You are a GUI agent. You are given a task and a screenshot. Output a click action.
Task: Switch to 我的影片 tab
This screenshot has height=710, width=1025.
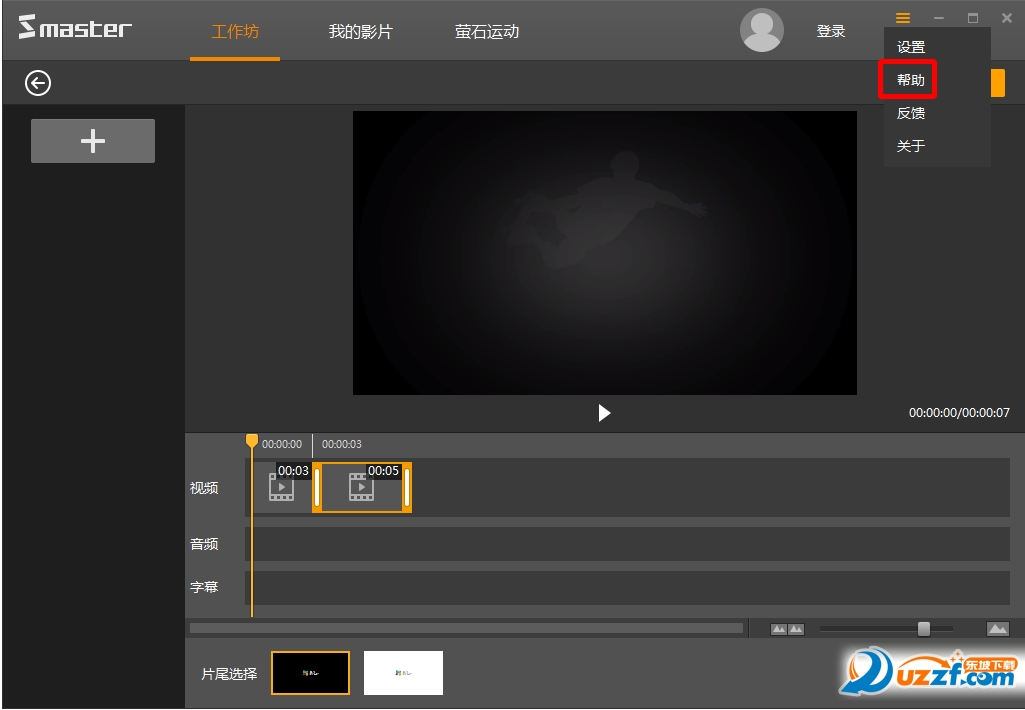[x=360, y=31]
